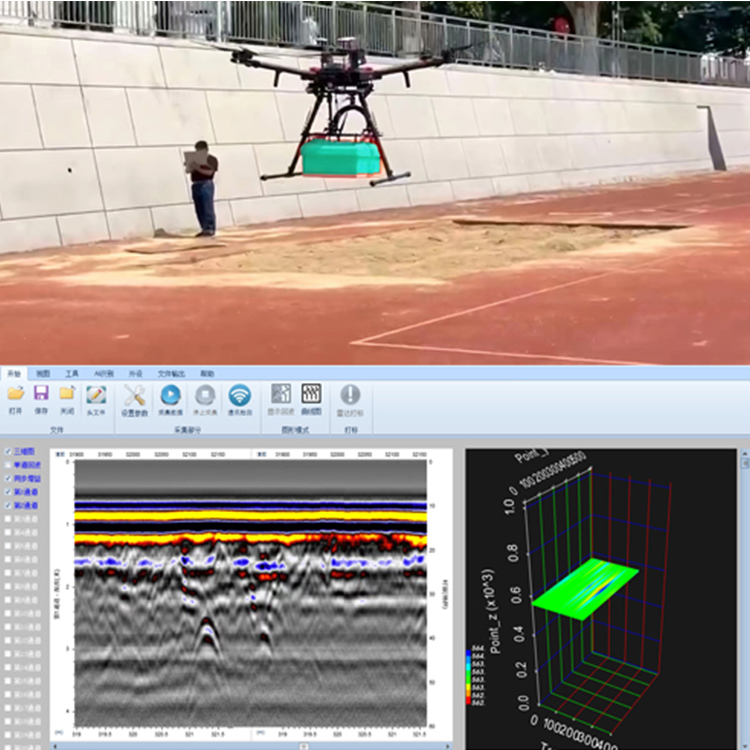Image resolution: width=750 pixels, height=750 pixels.
Task: Uncheck the 三维图 3D view checkbox
Action: [x=9, y=452]
